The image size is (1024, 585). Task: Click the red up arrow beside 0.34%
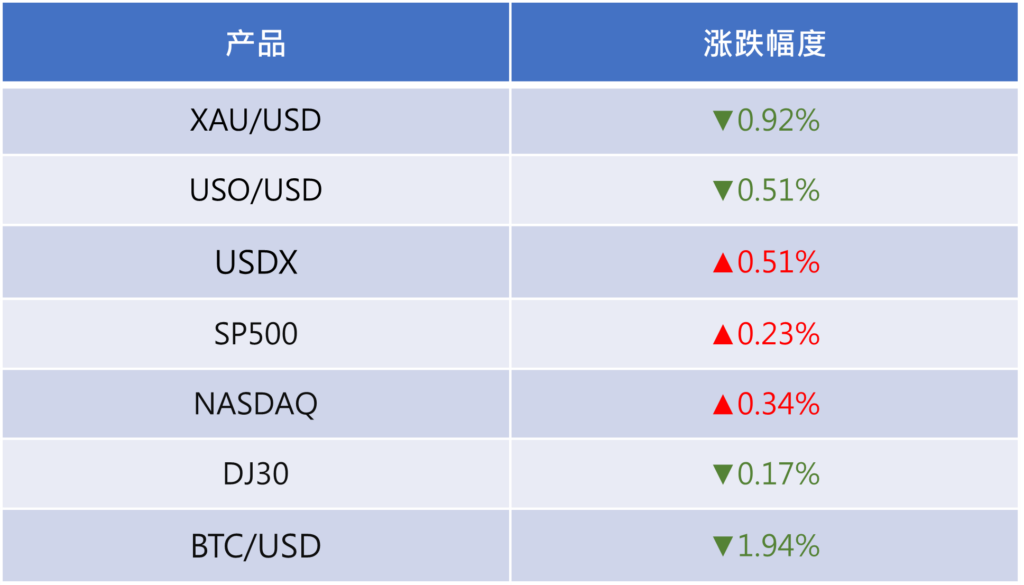point(723,405)
